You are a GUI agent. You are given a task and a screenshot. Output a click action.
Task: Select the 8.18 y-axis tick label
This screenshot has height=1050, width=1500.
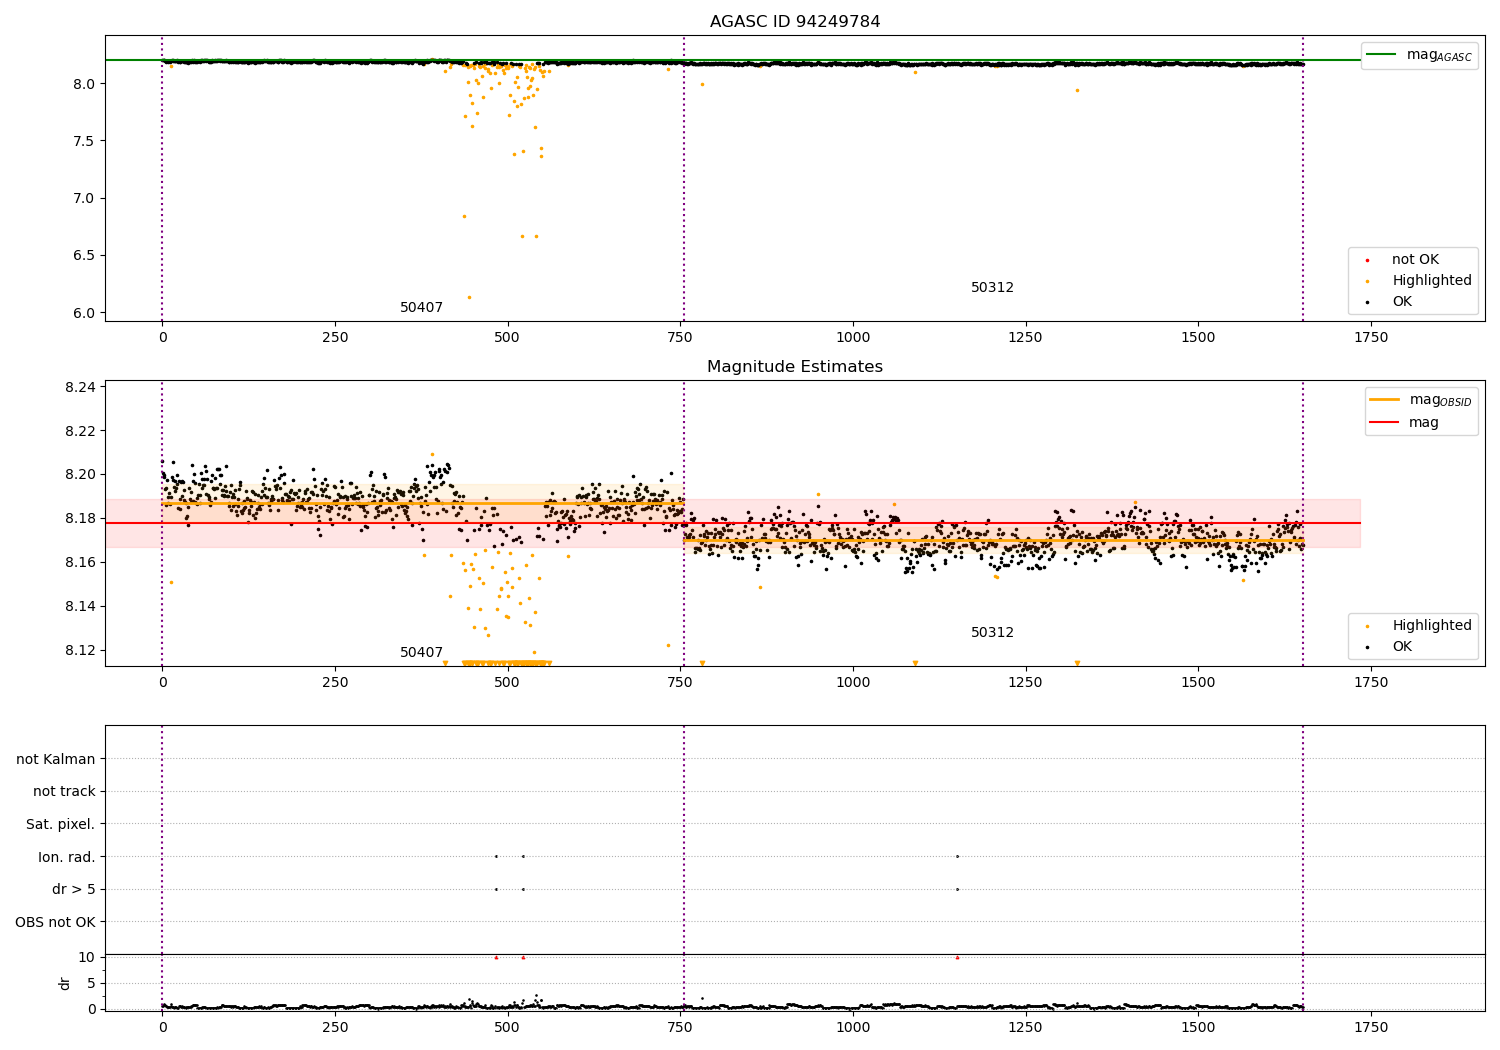click(x=79, y=519)
